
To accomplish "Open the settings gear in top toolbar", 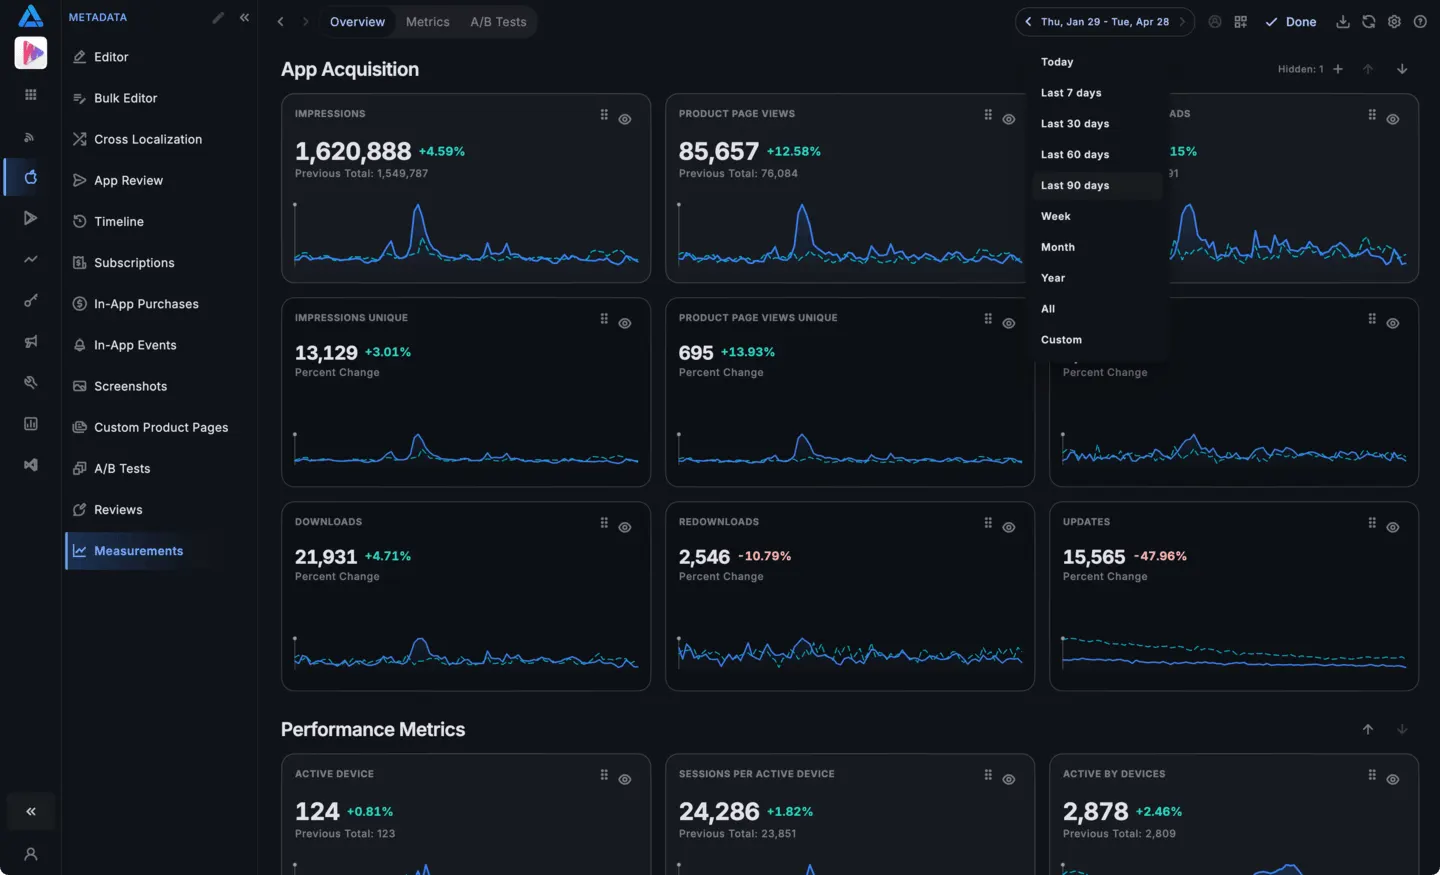I will (x=1394, y=22).
